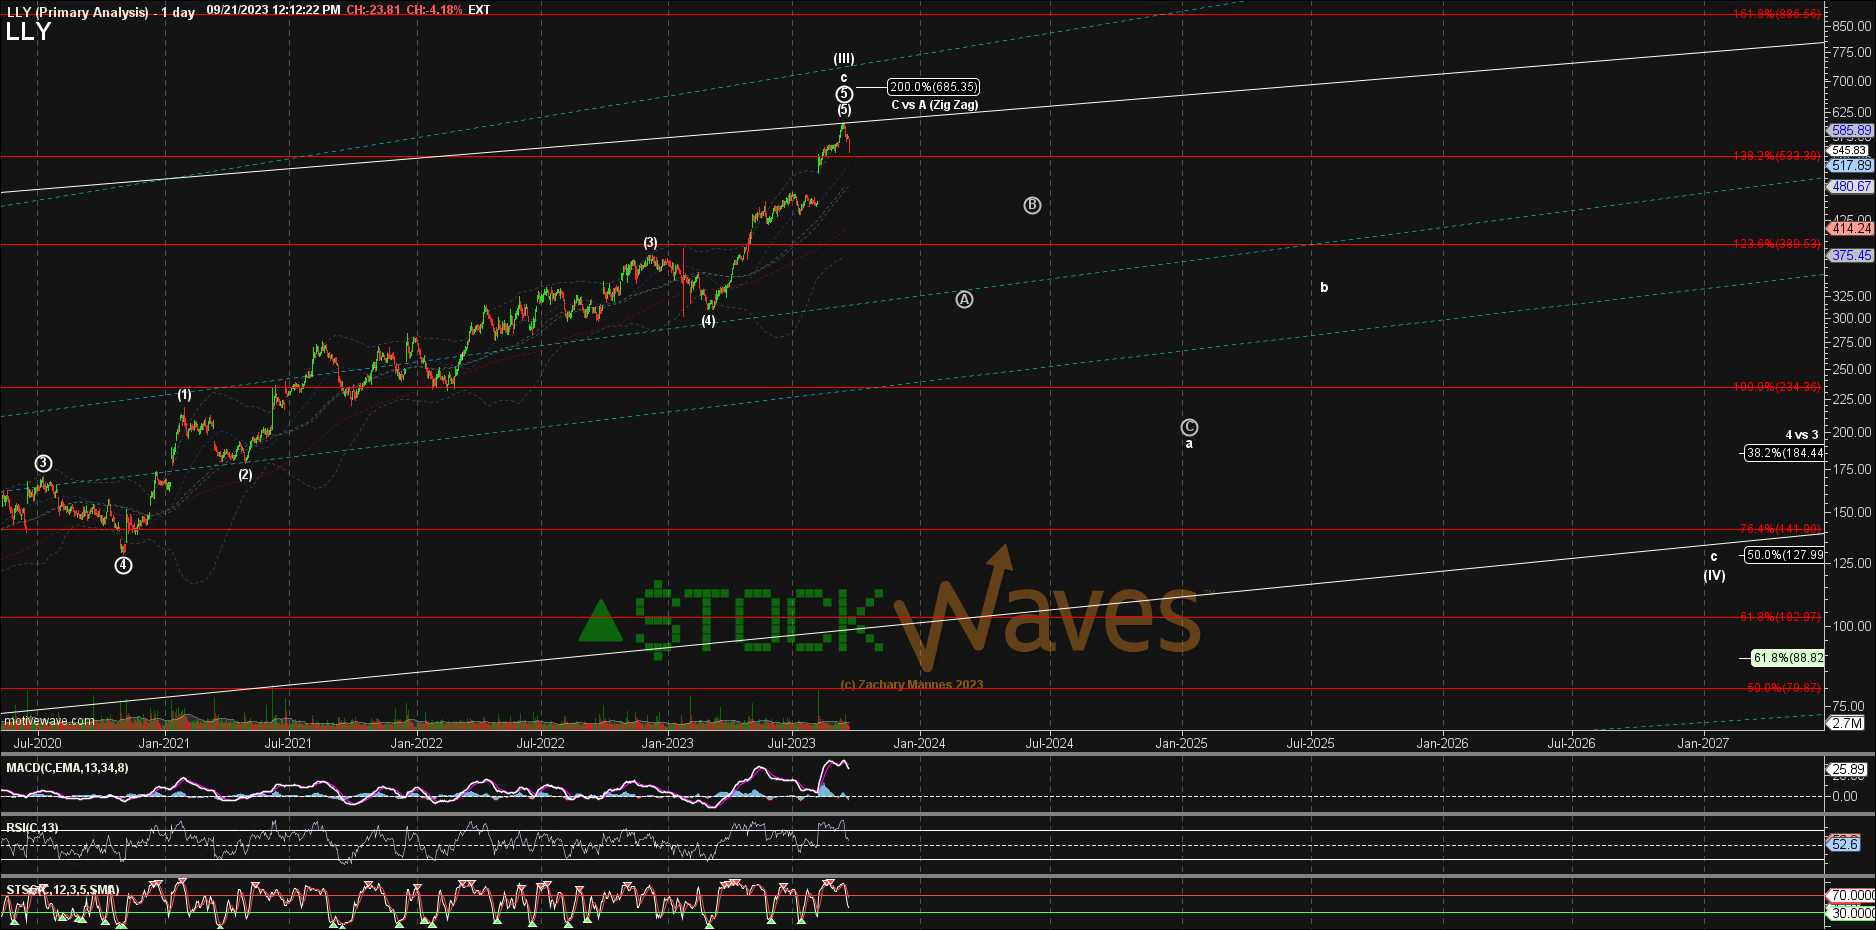Click the Jul-2026 date on time axis
Viewport: 1876px width, 930px height.
click(x=1571, y=743)
